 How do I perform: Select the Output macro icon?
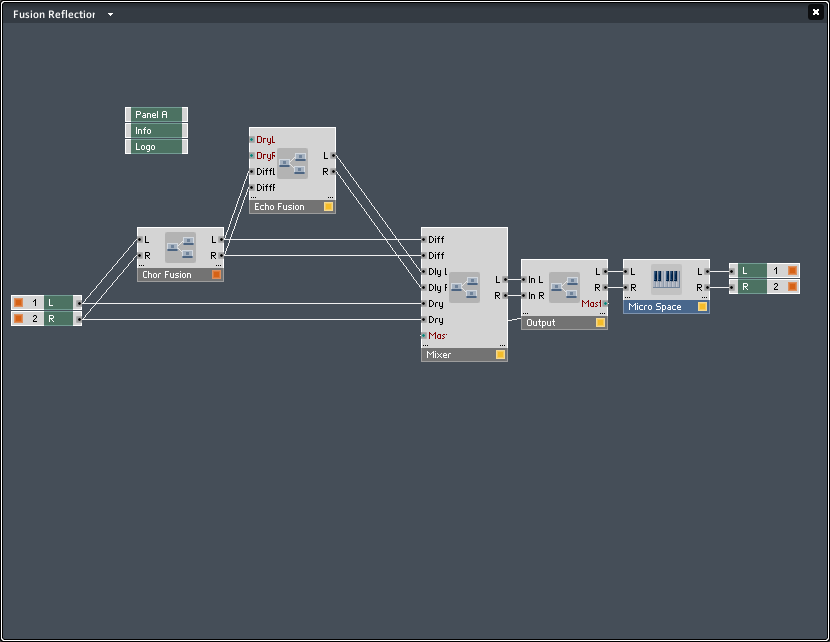click(564, 287)
